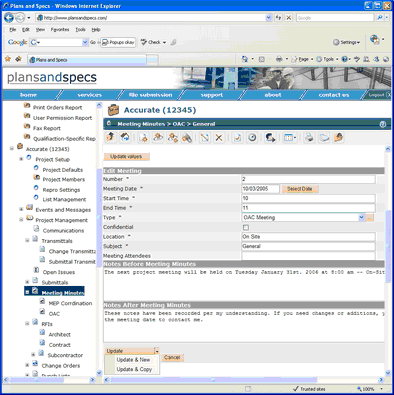
Task: Click the Select Date button
Action: pos(300,189)
